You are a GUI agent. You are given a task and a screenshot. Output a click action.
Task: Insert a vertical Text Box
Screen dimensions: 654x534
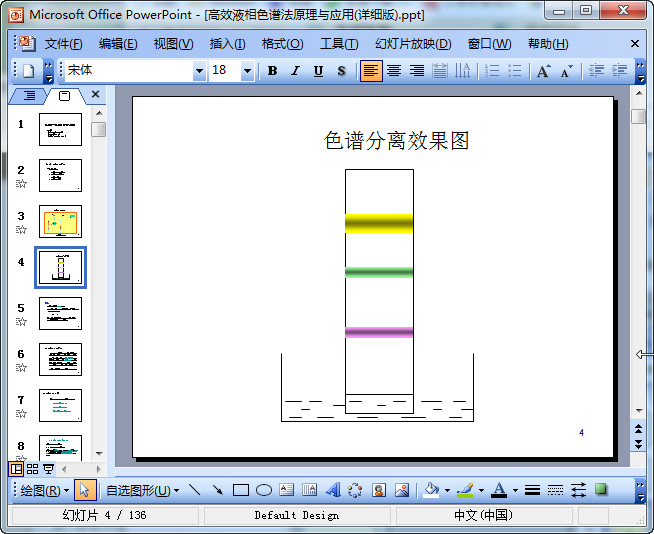(x=309, y=490)
